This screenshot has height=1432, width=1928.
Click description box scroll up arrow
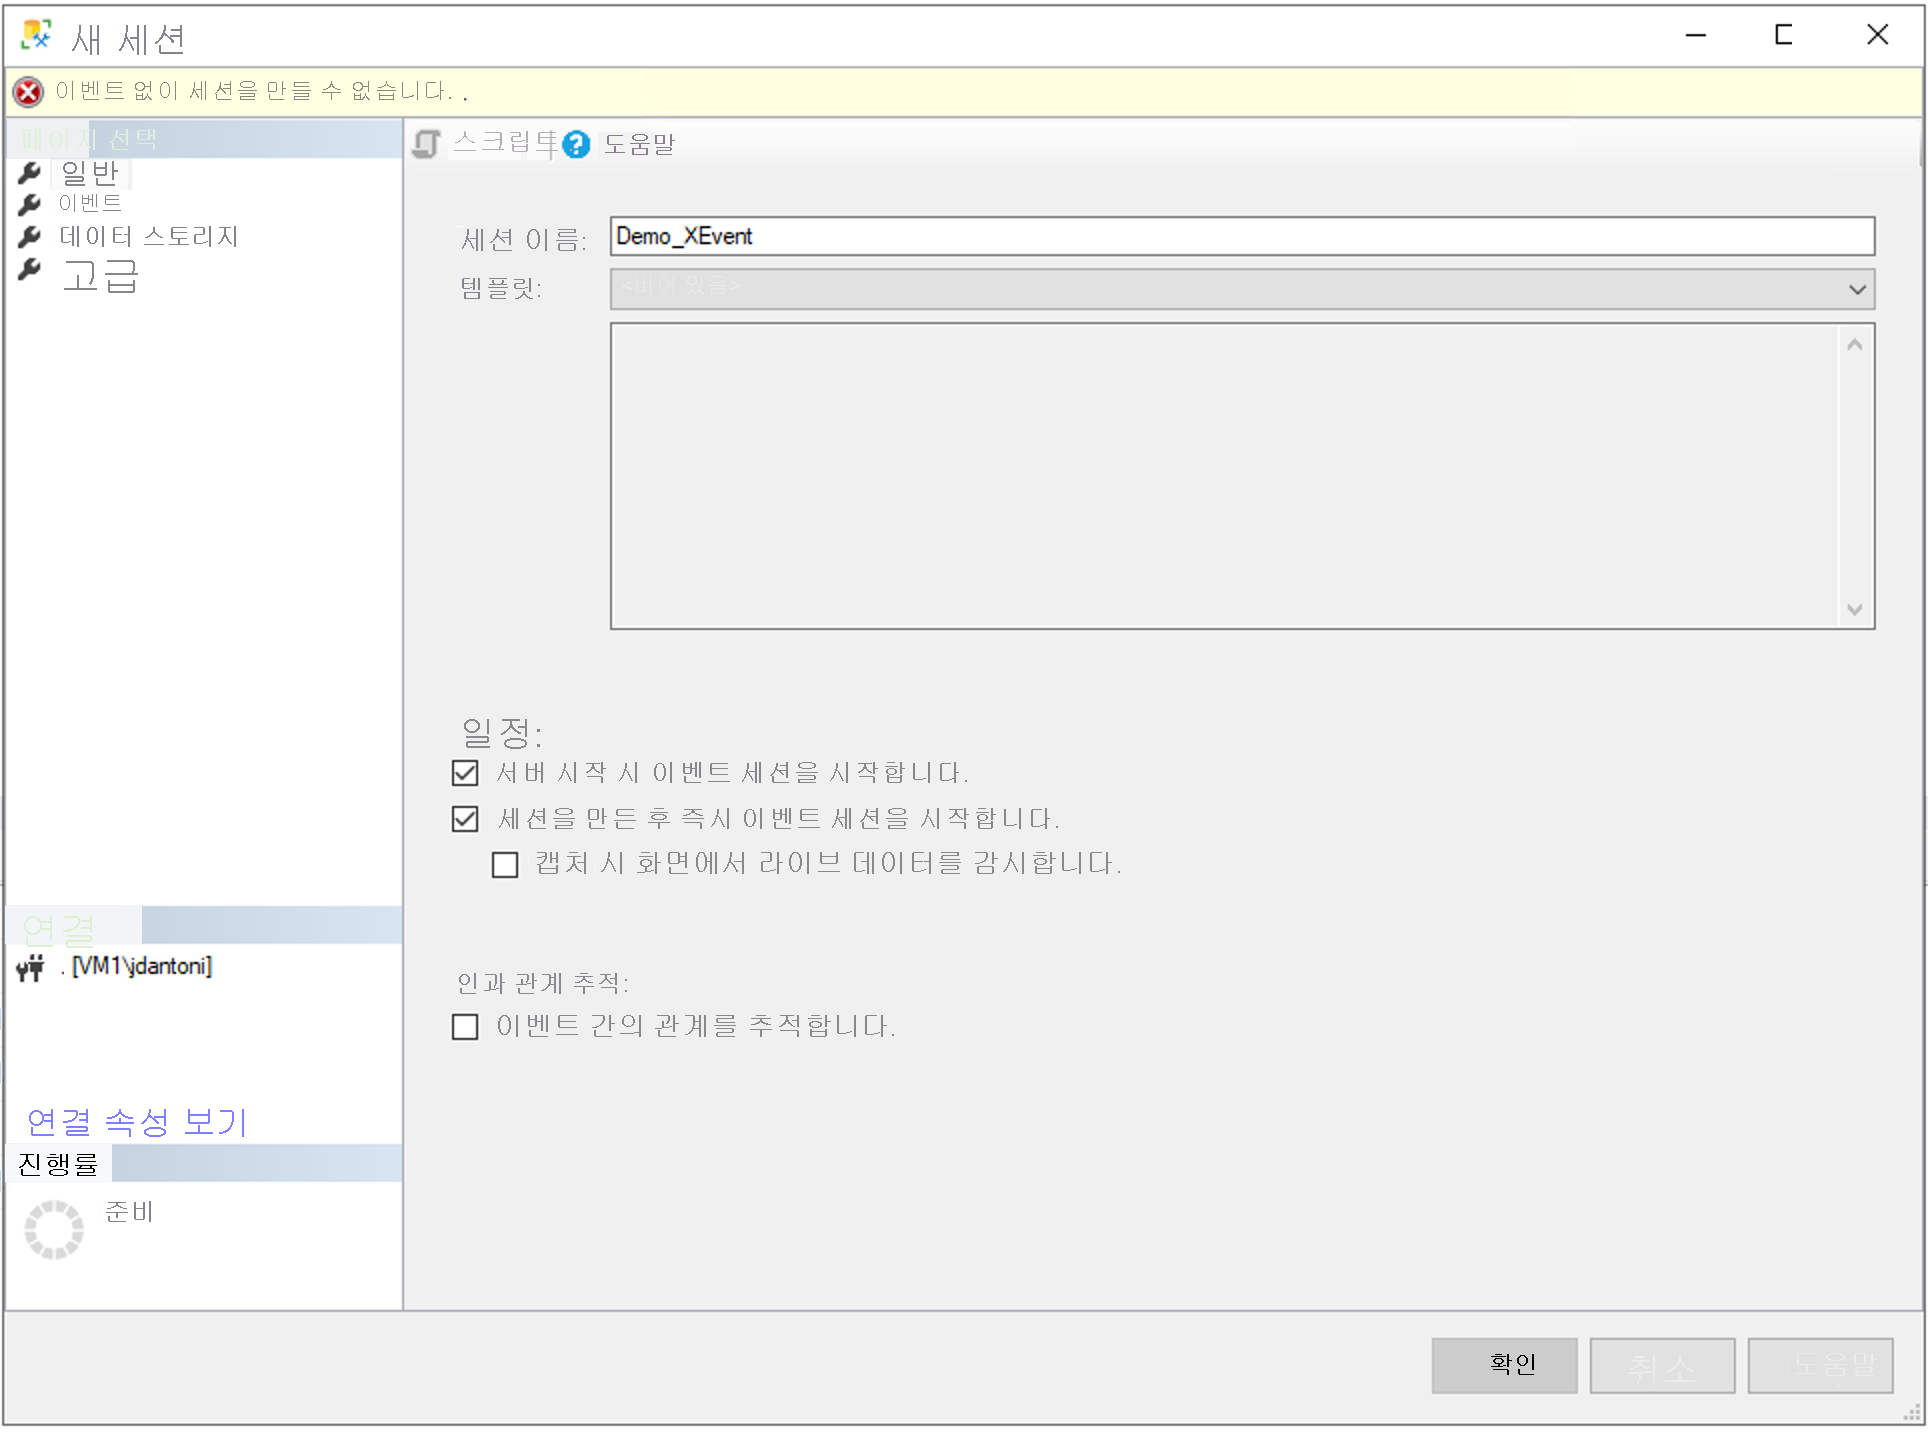(1855, 345)
